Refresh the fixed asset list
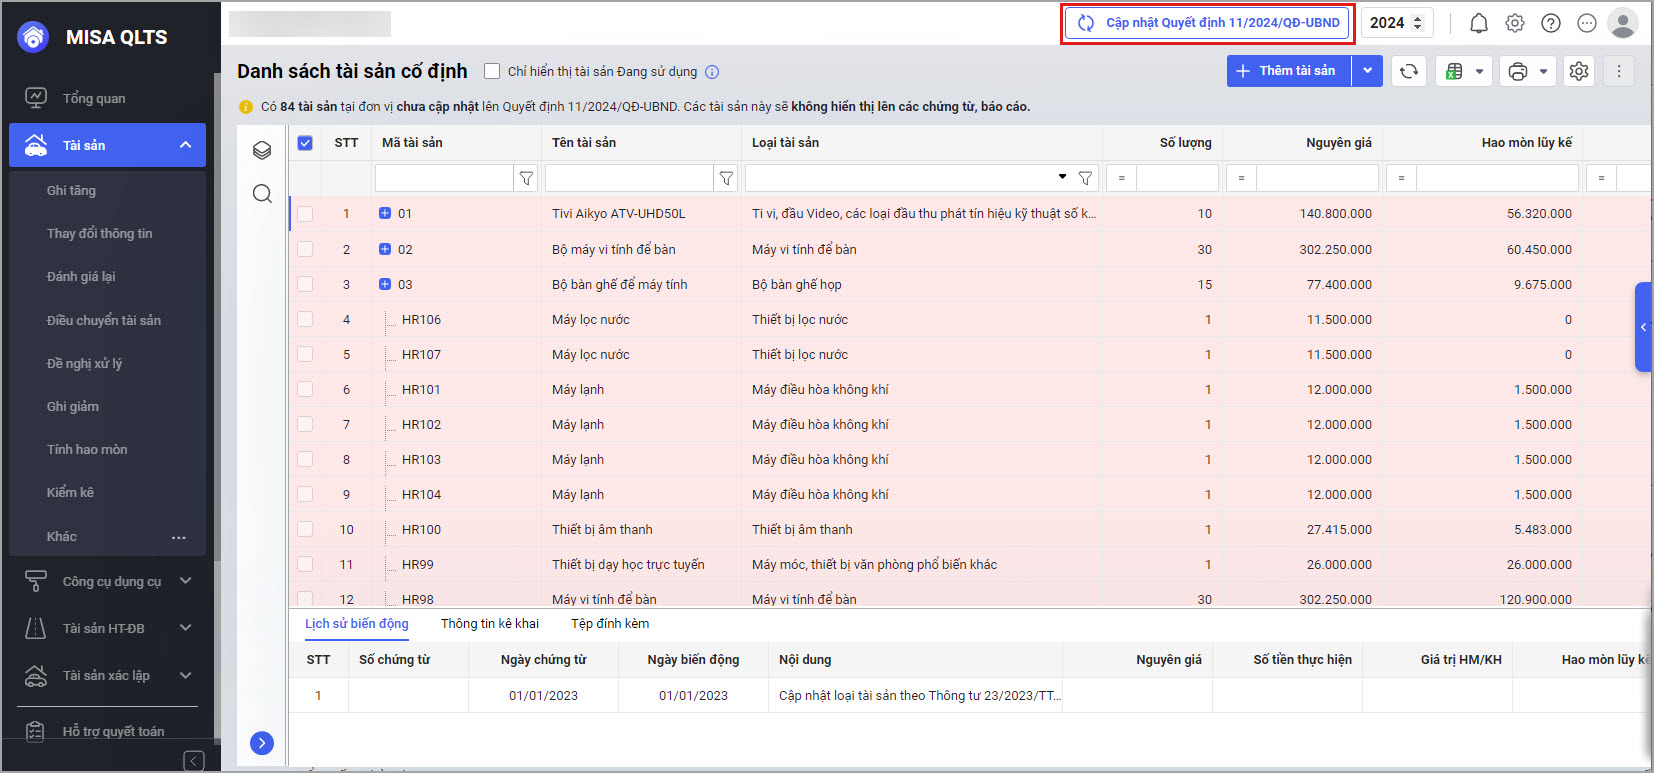 coord(1409,71)
